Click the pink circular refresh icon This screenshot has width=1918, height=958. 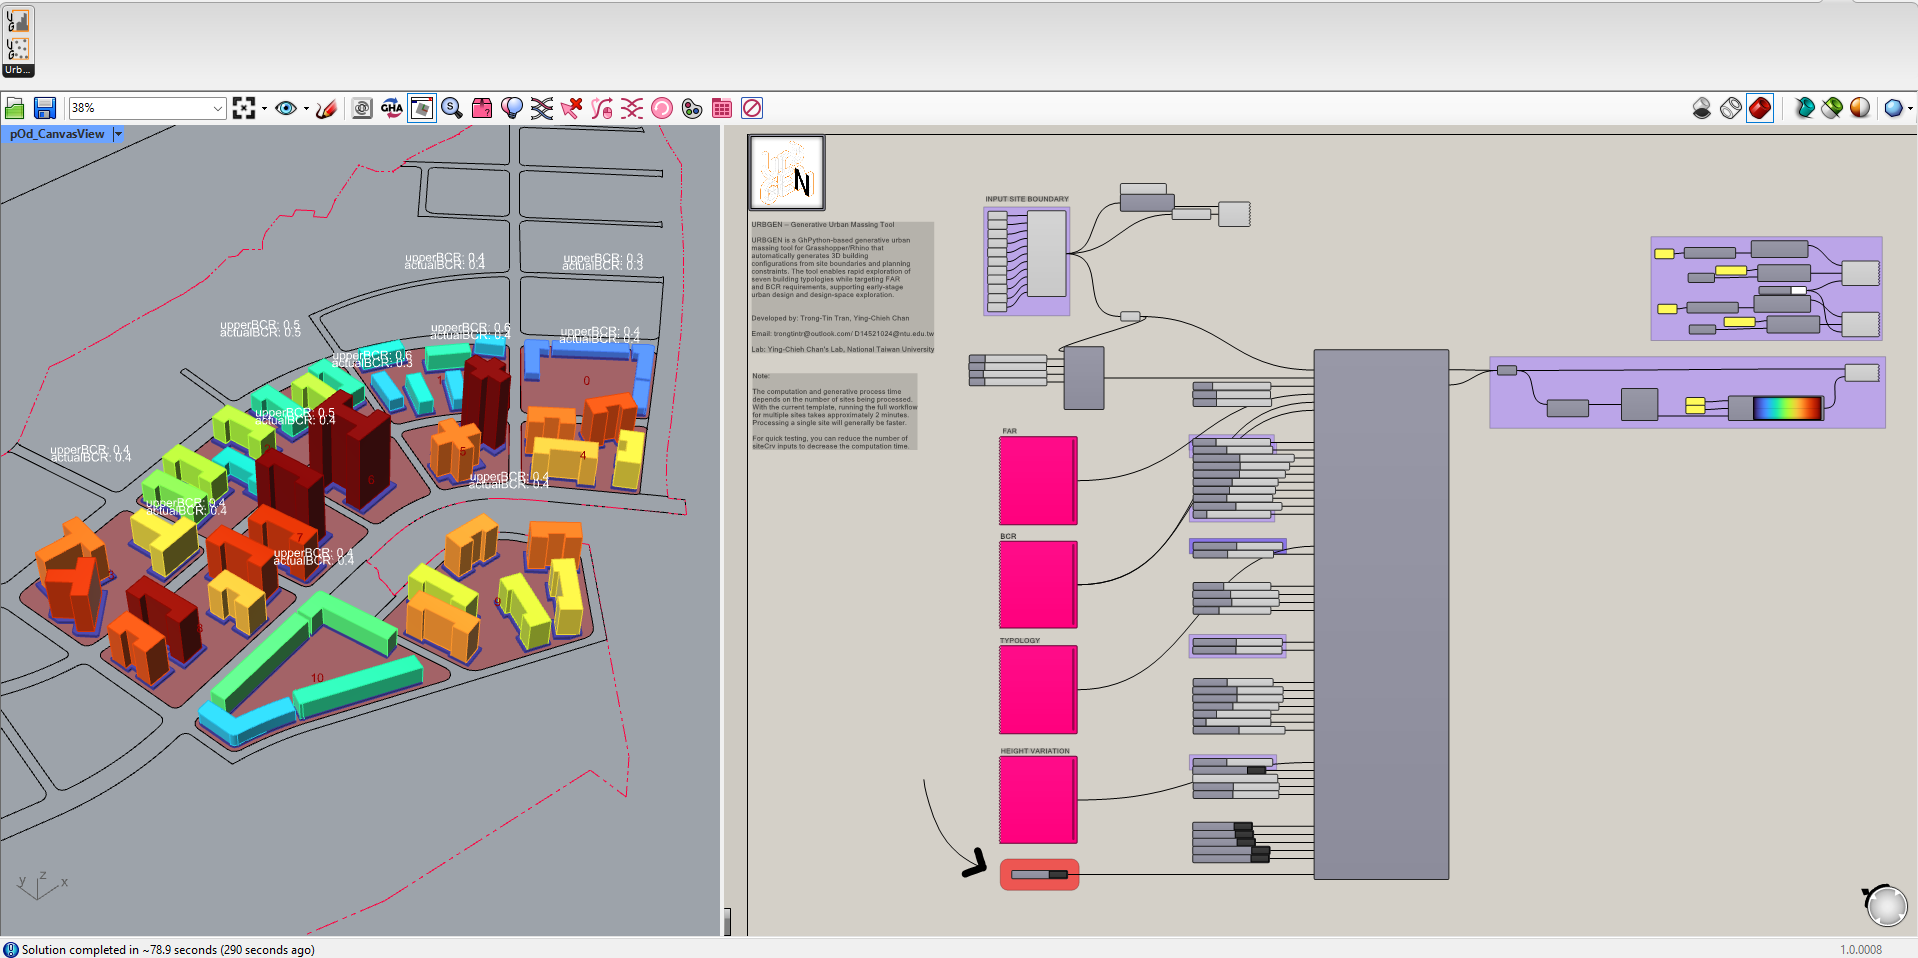click(x=662, y=108)
